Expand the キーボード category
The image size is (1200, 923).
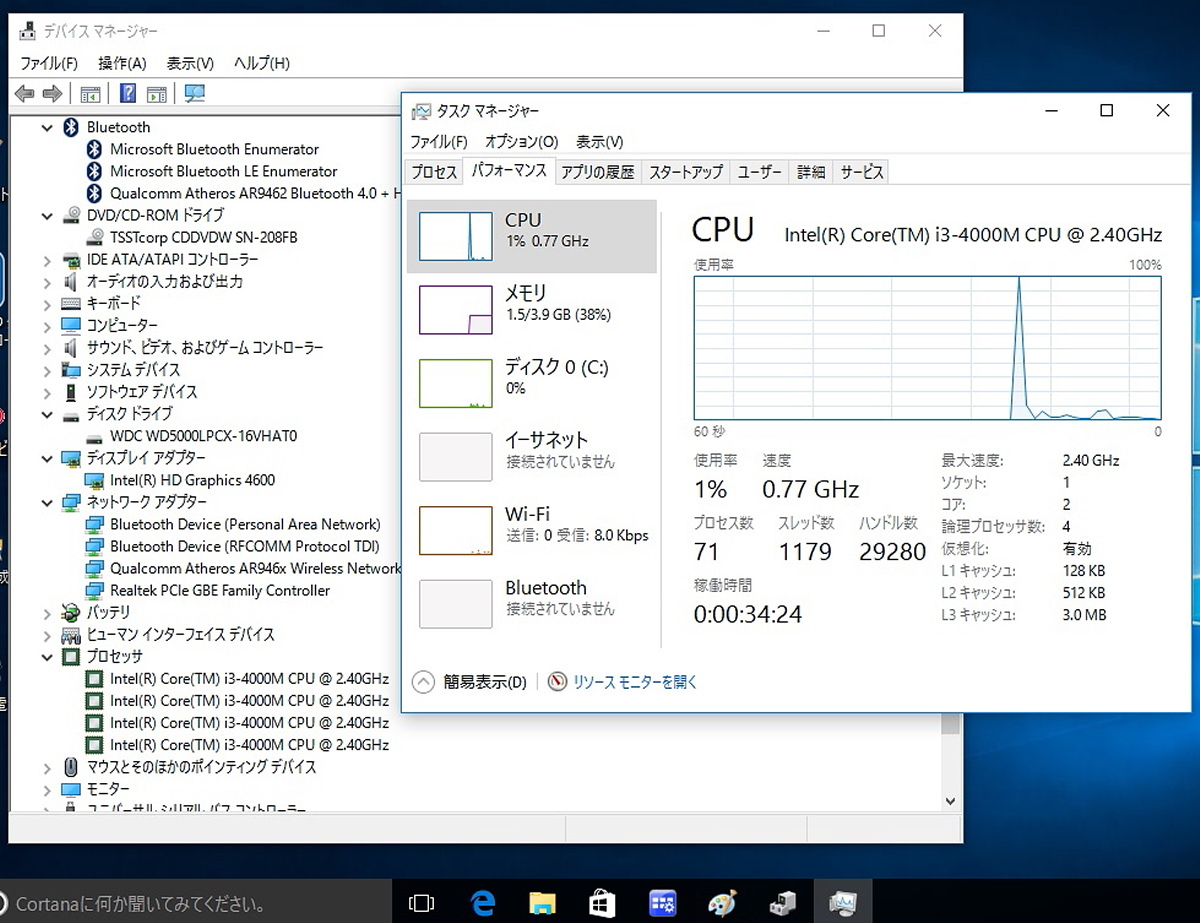tap(47, 303)
